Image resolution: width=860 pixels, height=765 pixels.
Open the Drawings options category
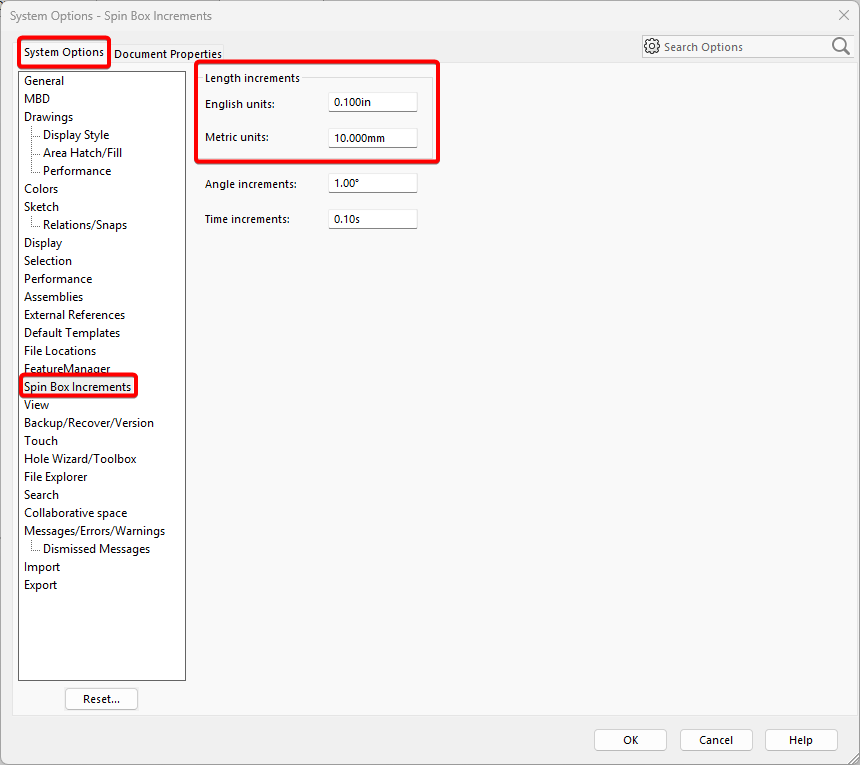click(48, 117)
